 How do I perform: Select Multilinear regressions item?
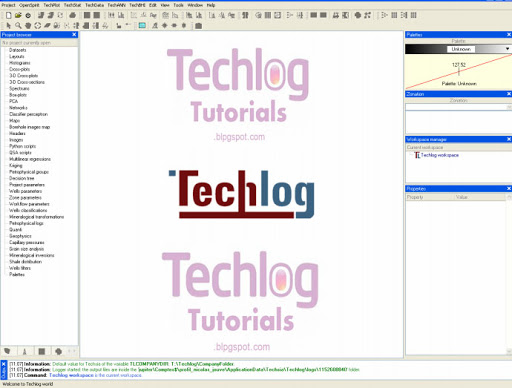(30, 159)
